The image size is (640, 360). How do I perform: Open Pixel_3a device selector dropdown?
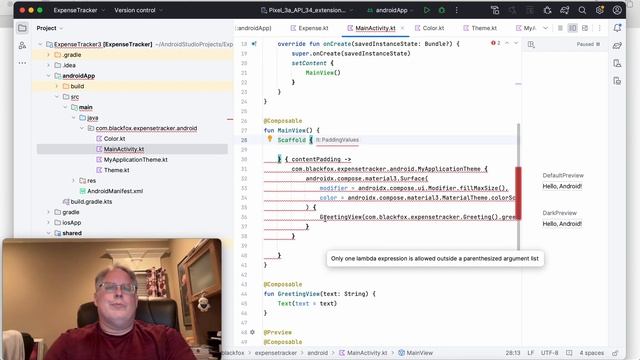pyautogui.click(x=307, y=10)
